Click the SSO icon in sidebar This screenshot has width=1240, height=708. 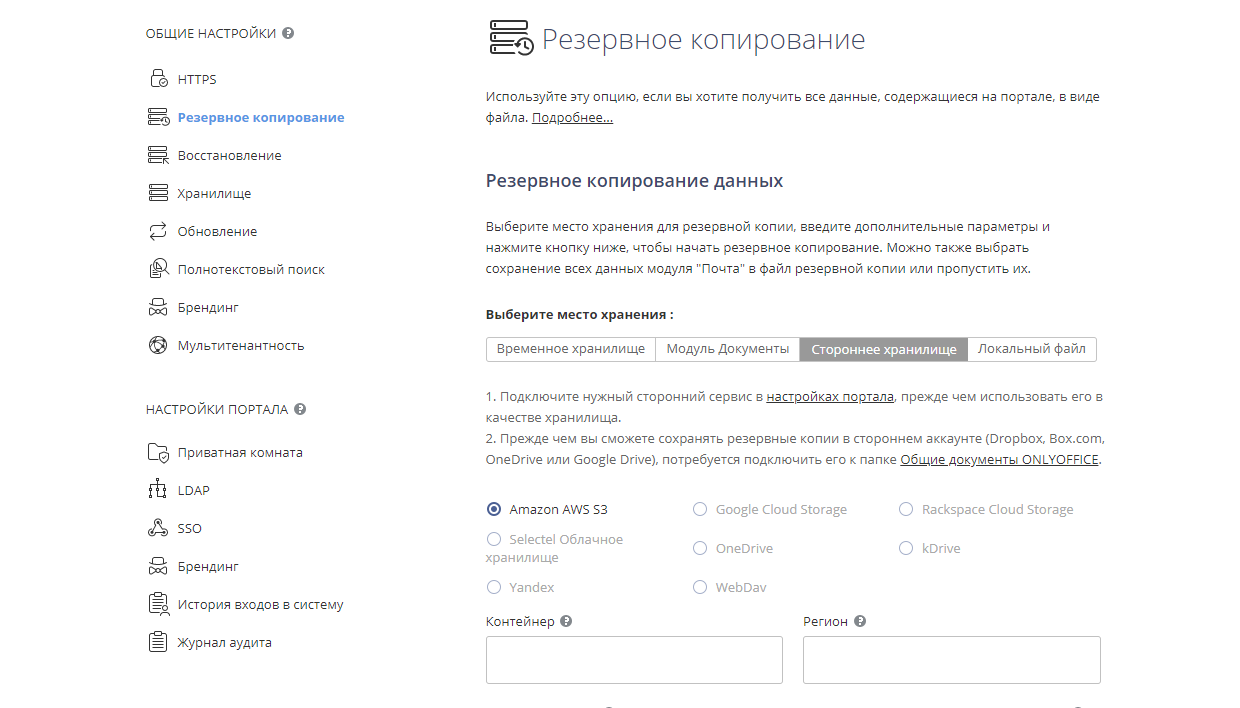tap(158, 528)
